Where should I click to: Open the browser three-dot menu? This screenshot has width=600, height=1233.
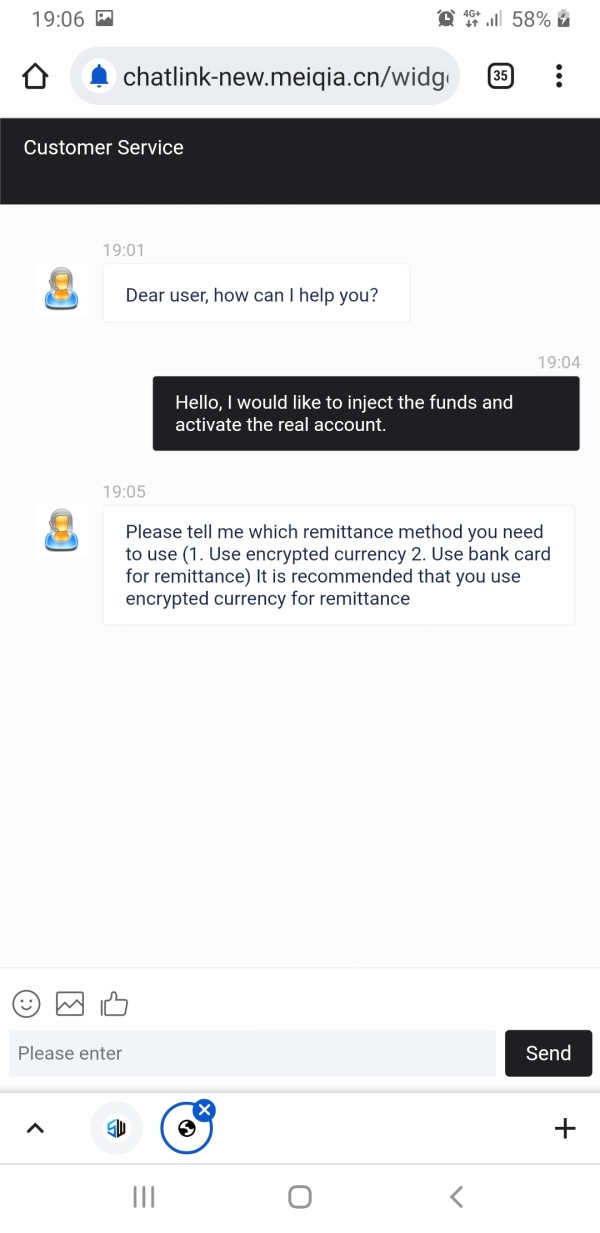tap(558, 76)
